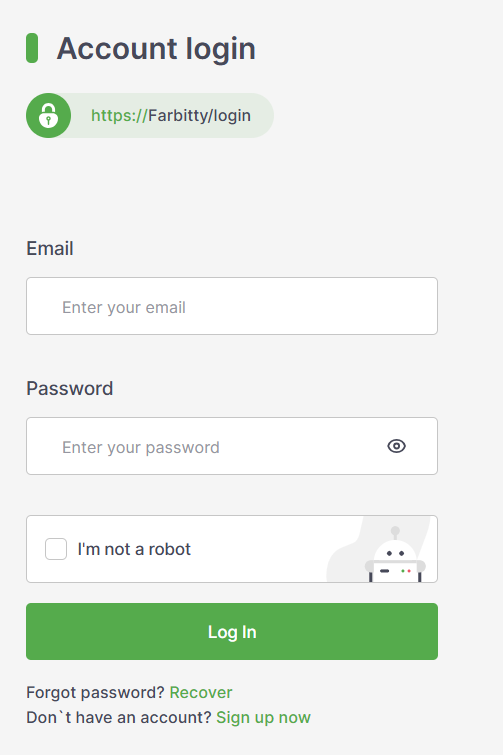Click the https://Farbitty/login URL text
This screenshot has height=755, width=503.
pyautogui.click(x=171, y=116)
